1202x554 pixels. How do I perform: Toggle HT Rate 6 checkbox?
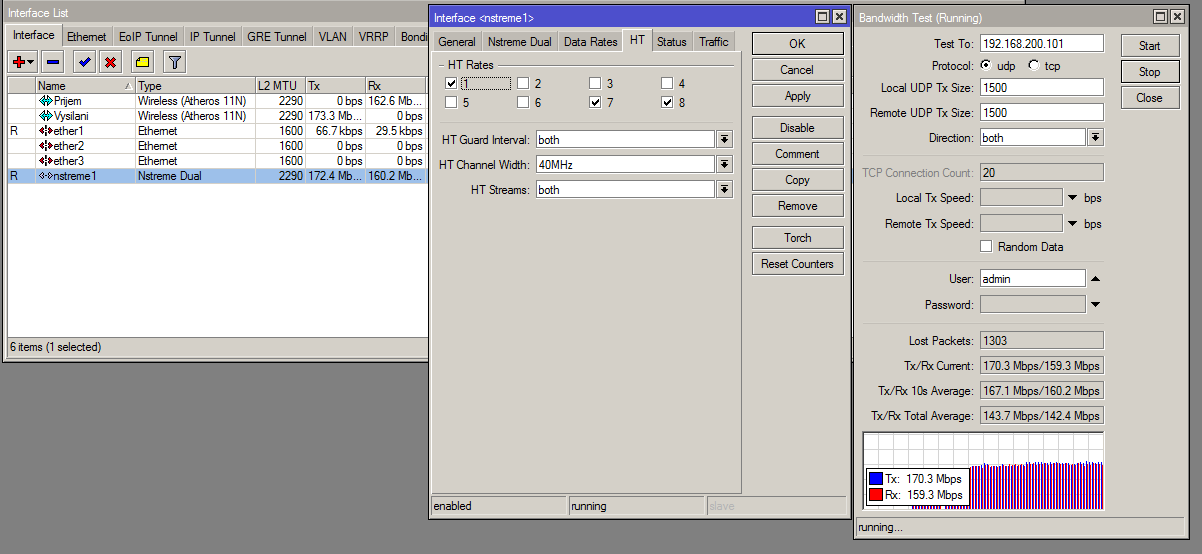pyautogui.click(x=524, y=103)
